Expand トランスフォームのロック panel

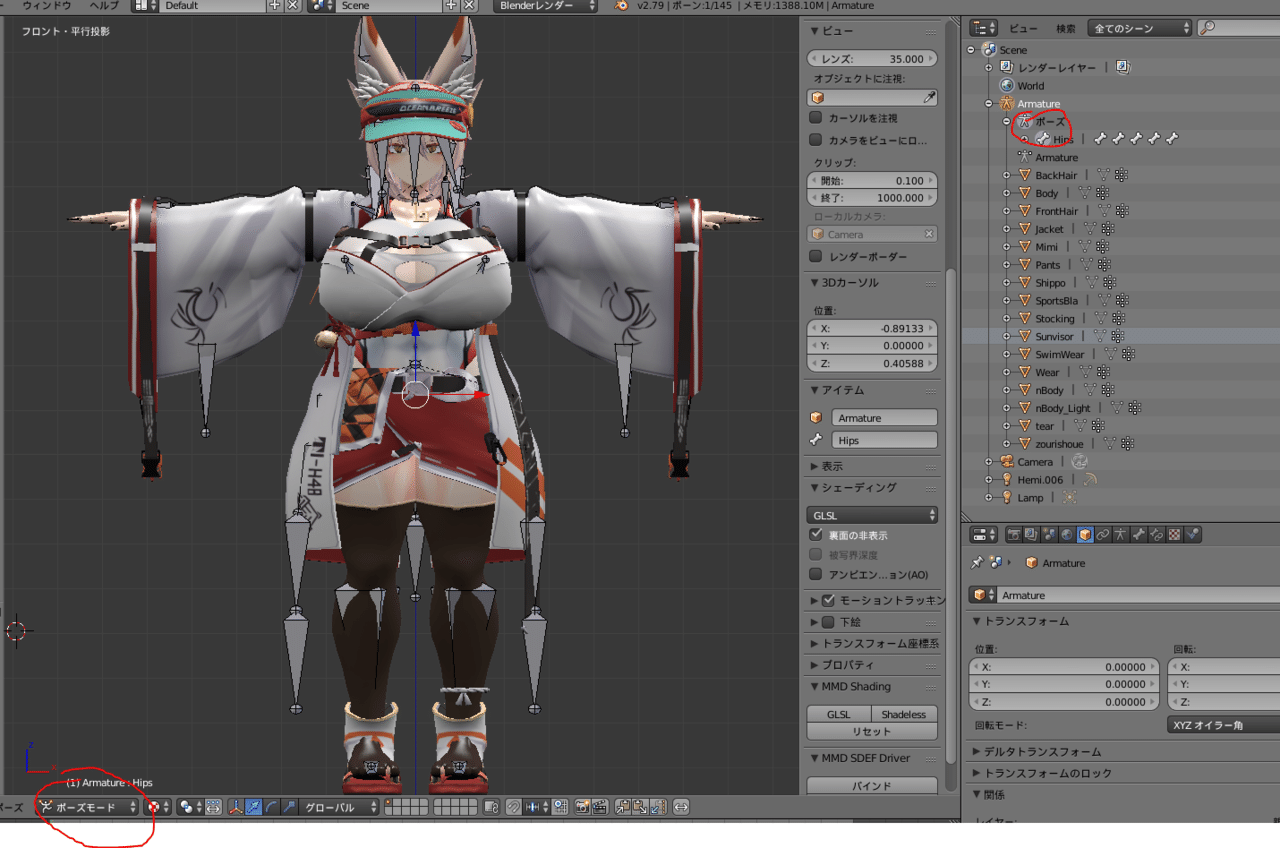tap(1041, 773)
